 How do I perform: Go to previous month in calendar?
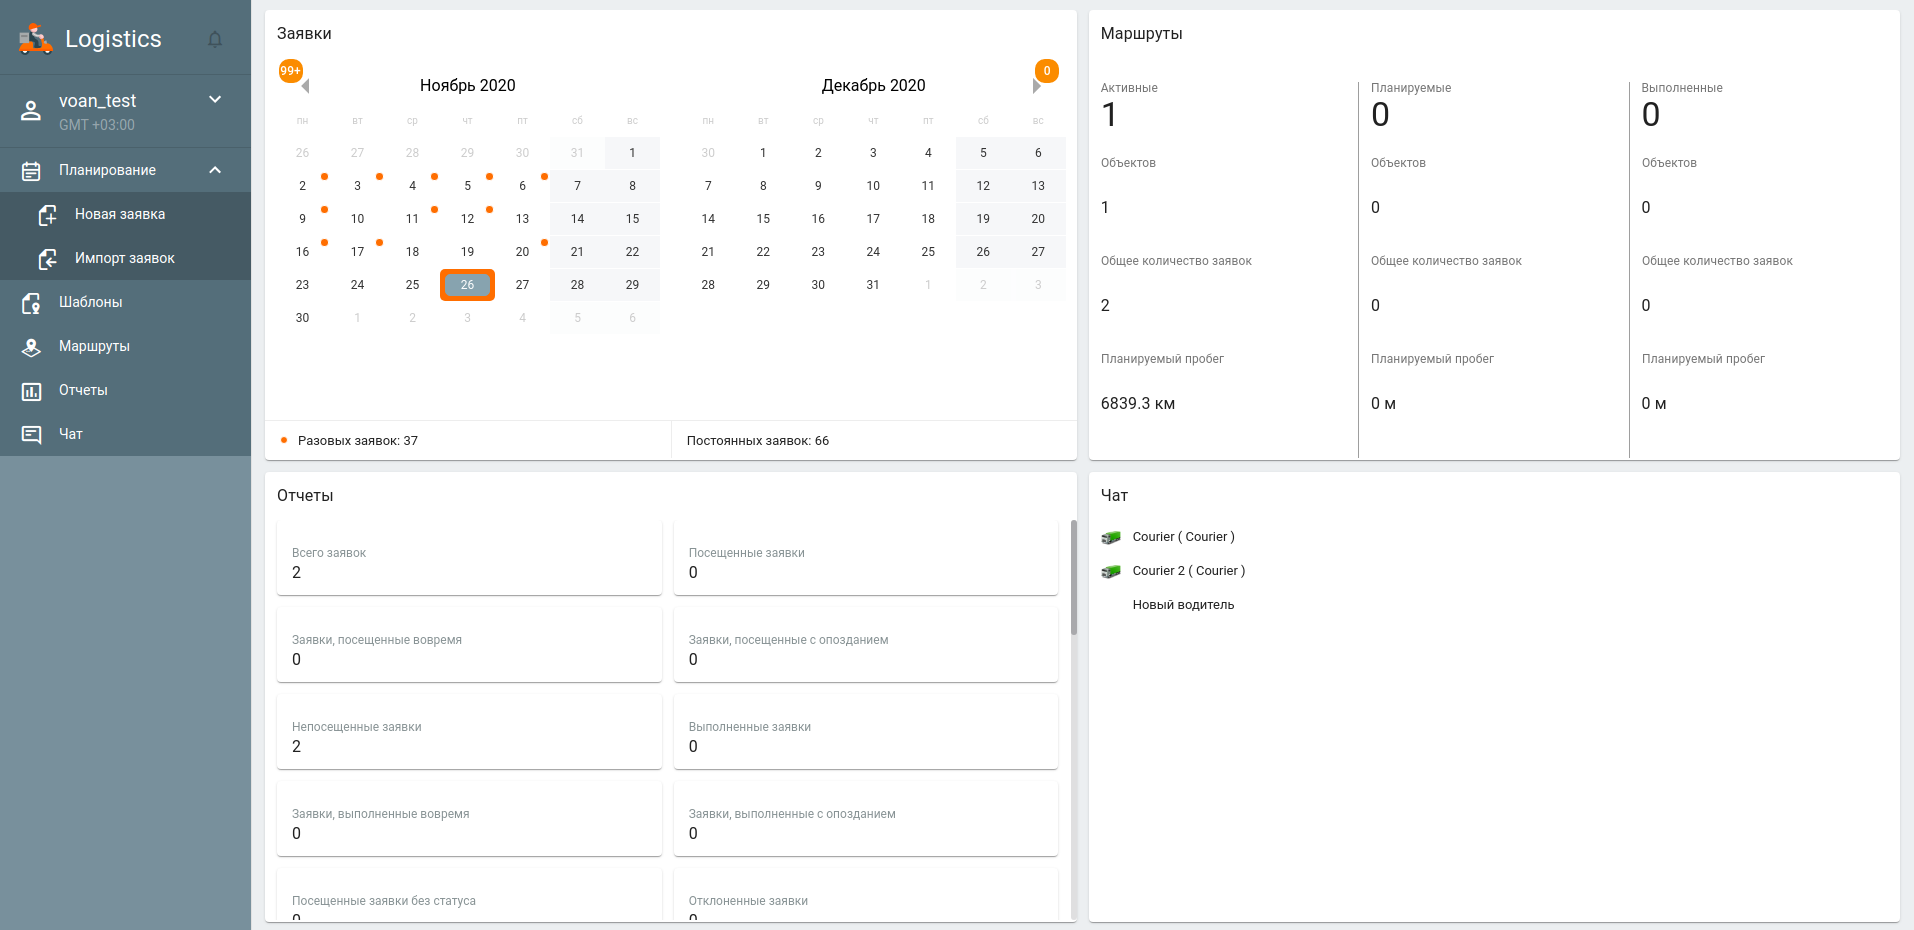(305, 86)
